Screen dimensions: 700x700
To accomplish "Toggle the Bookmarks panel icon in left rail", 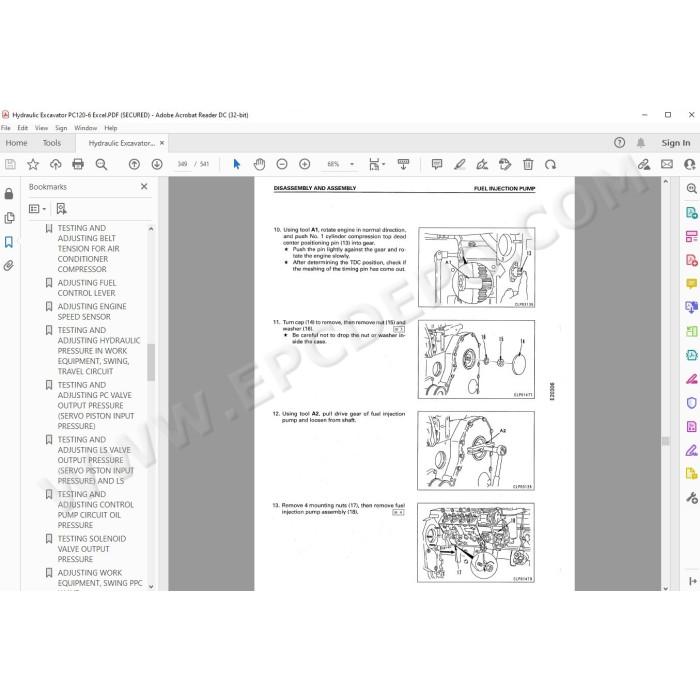I will point(9,242).
